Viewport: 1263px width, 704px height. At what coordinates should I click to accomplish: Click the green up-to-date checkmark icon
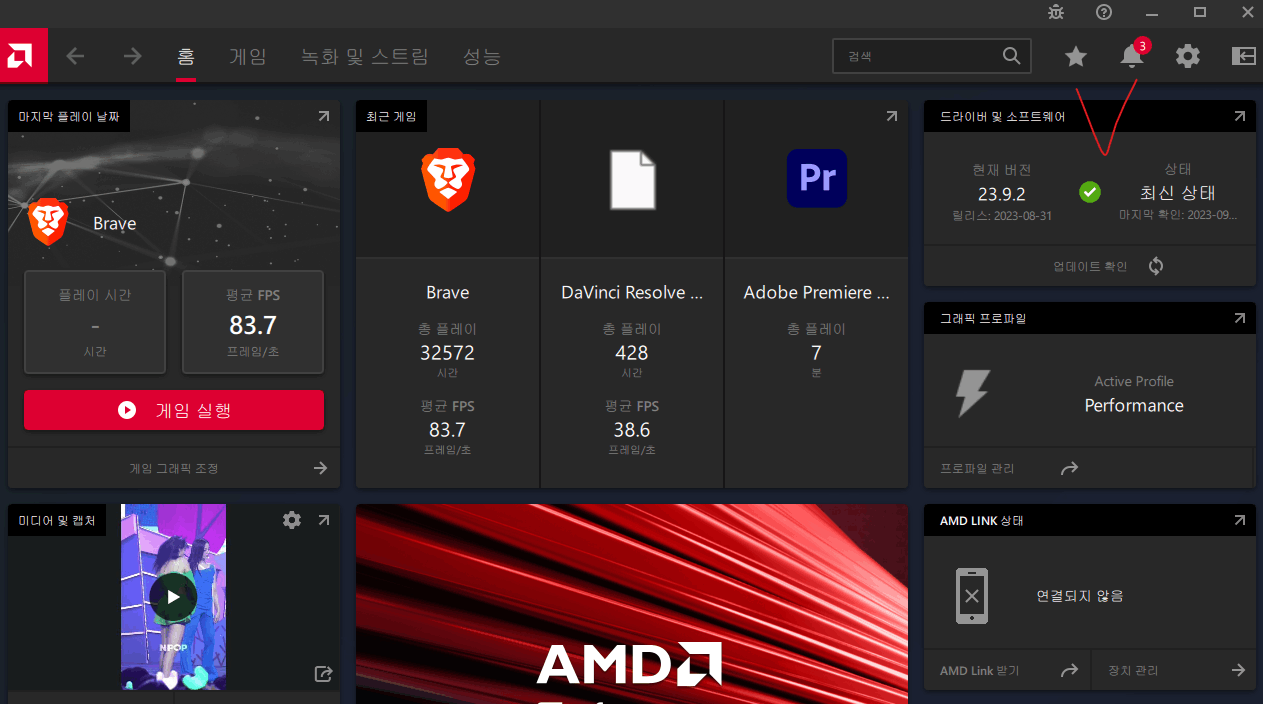1090,191
